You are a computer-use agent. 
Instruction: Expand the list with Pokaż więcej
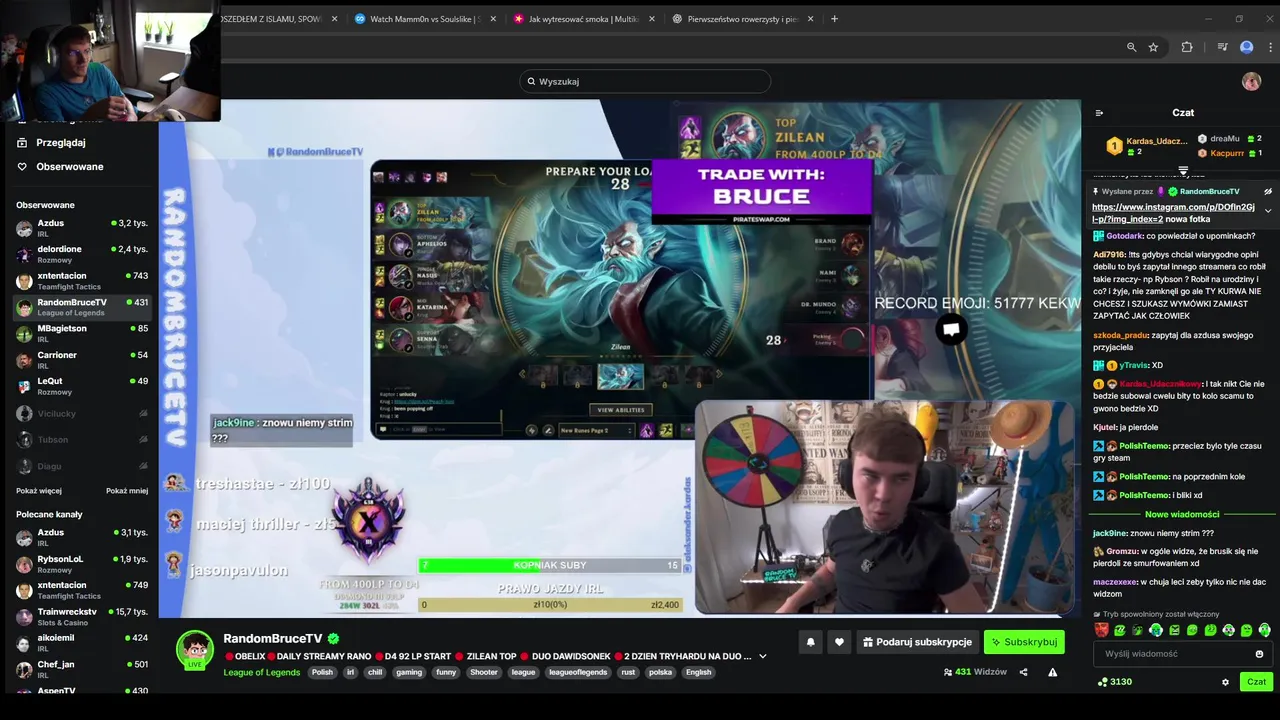click(39, 491)
